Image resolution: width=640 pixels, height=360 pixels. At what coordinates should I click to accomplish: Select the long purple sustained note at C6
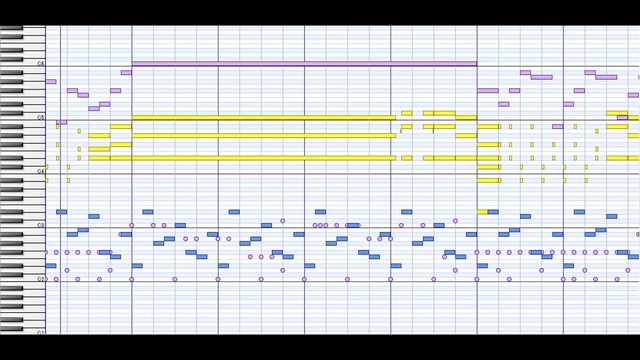coord(304,64)
